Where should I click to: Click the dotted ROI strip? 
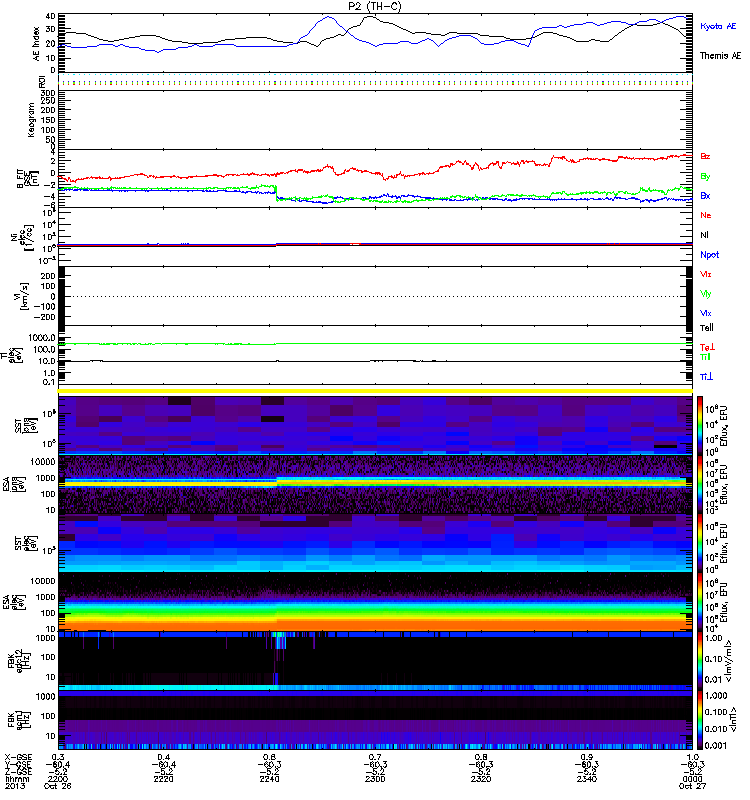pyautogui.click(x=375, y=82)
